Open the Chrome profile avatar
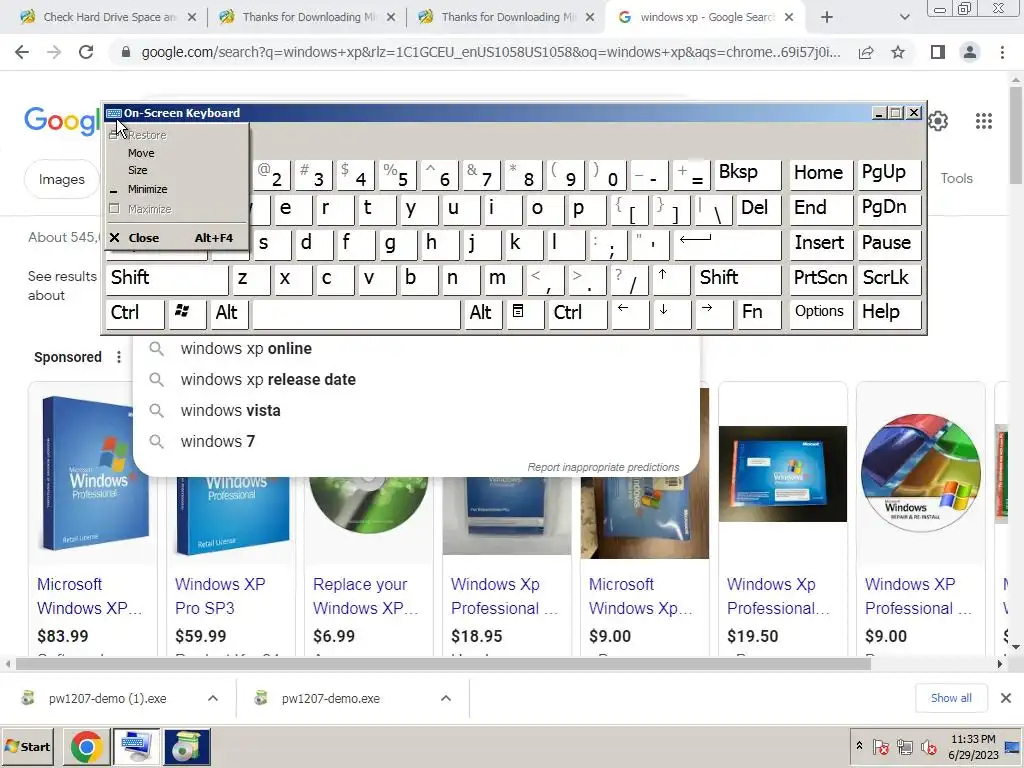1024x768 pixels. pos(970,52)
